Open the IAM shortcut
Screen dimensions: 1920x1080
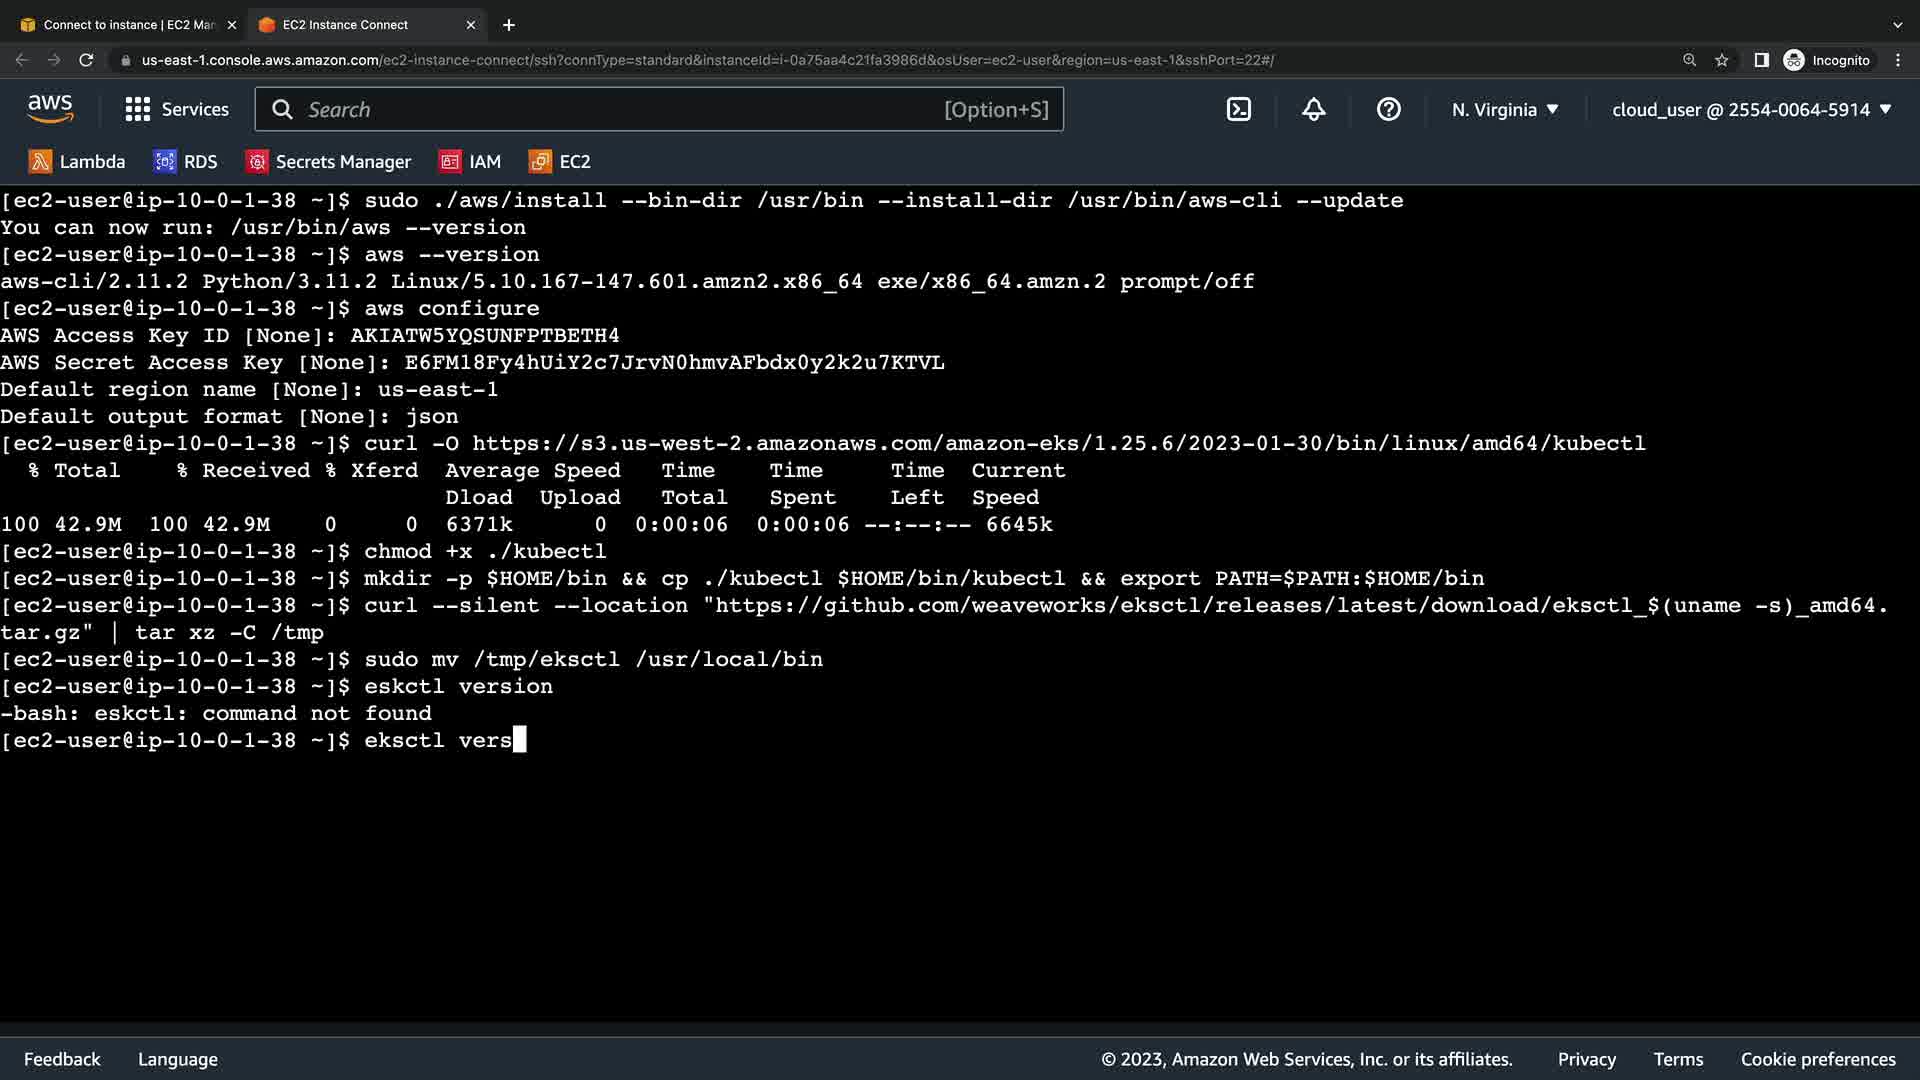[470, 162]
